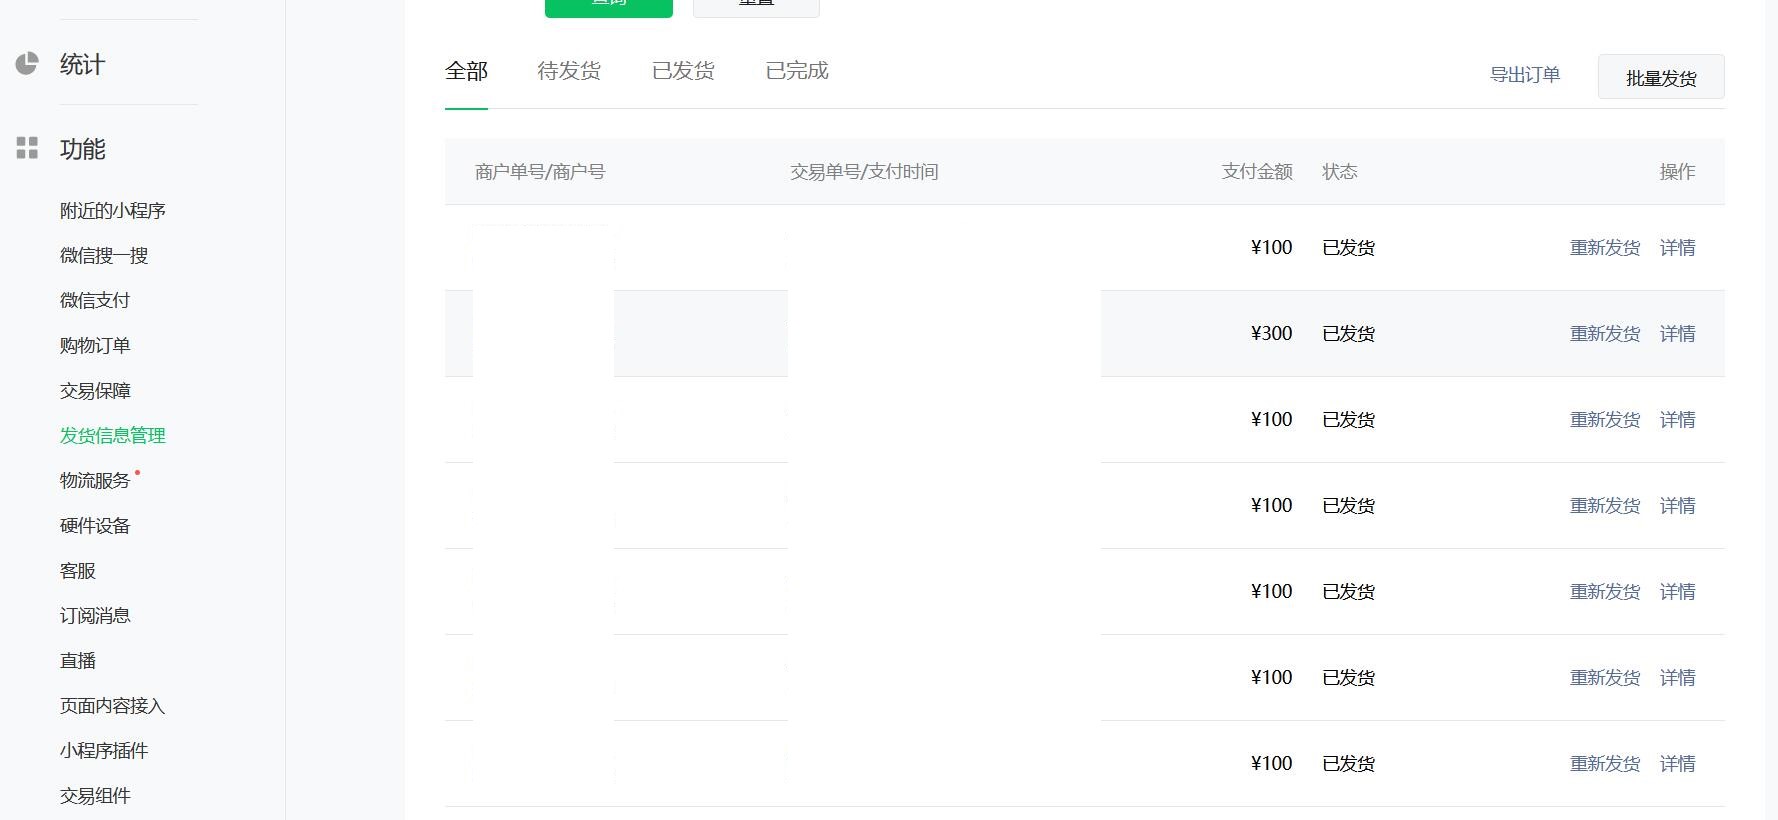Show the 已发货 orders tab

pos(683,71)
